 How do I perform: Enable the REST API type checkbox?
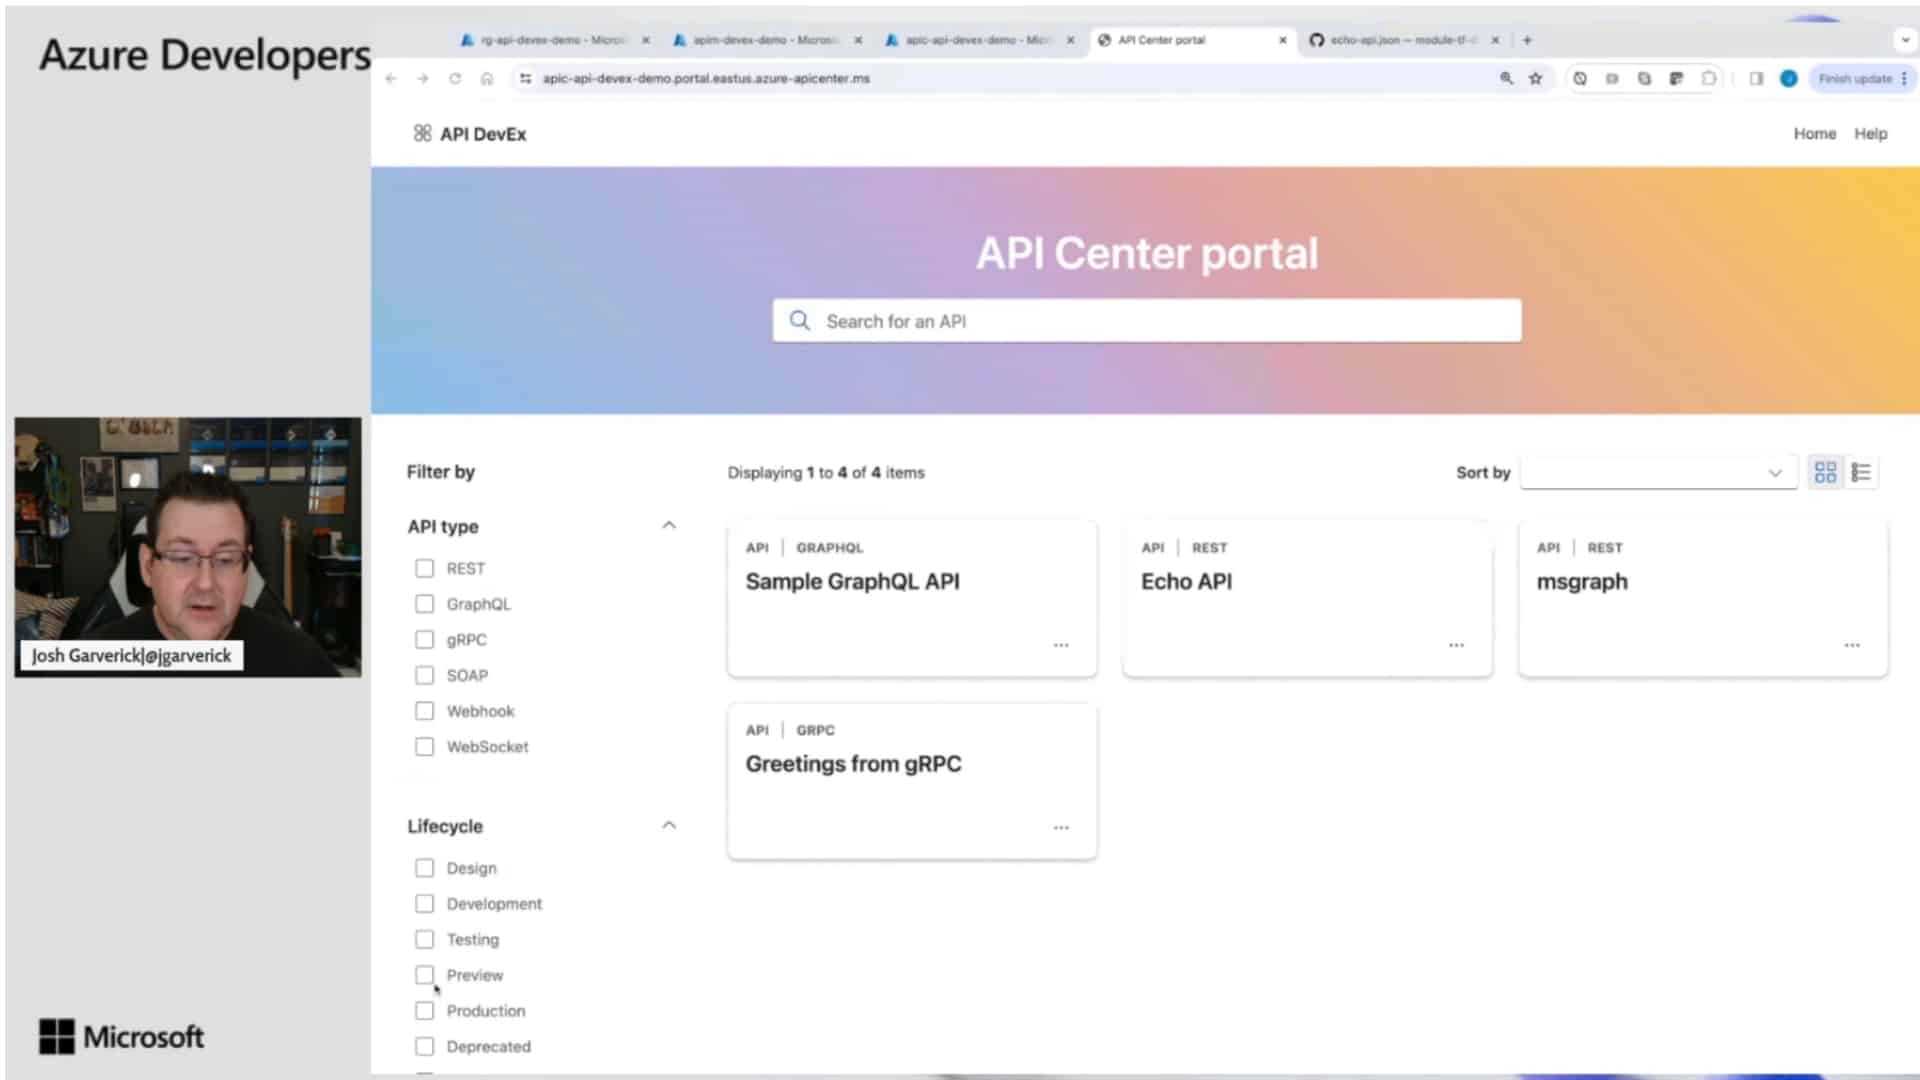[425, 569]
